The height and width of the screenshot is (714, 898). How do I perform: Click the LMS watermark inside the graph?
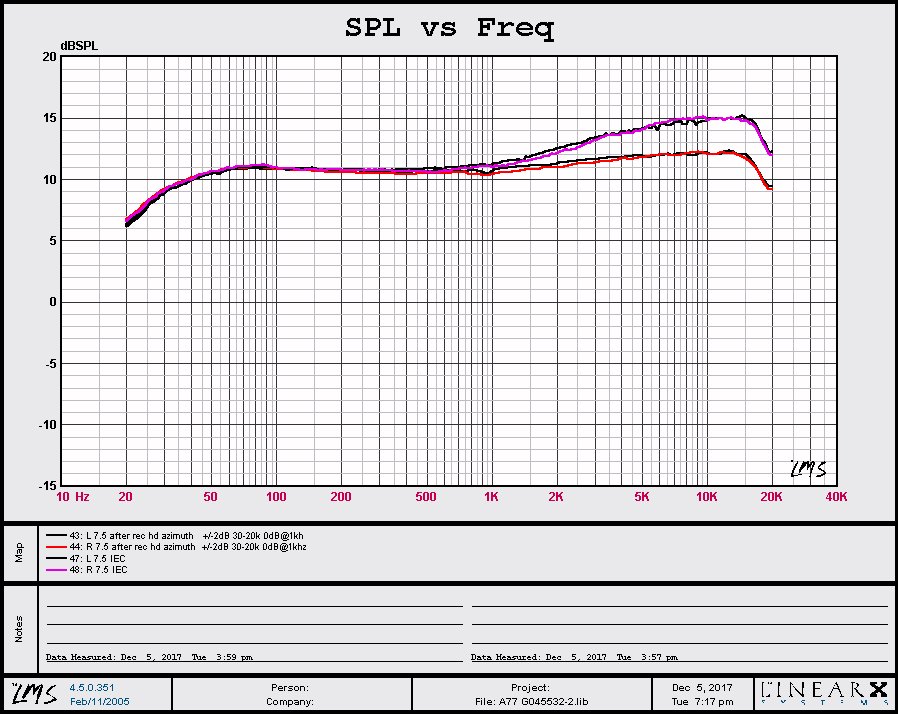coord(805,468)
